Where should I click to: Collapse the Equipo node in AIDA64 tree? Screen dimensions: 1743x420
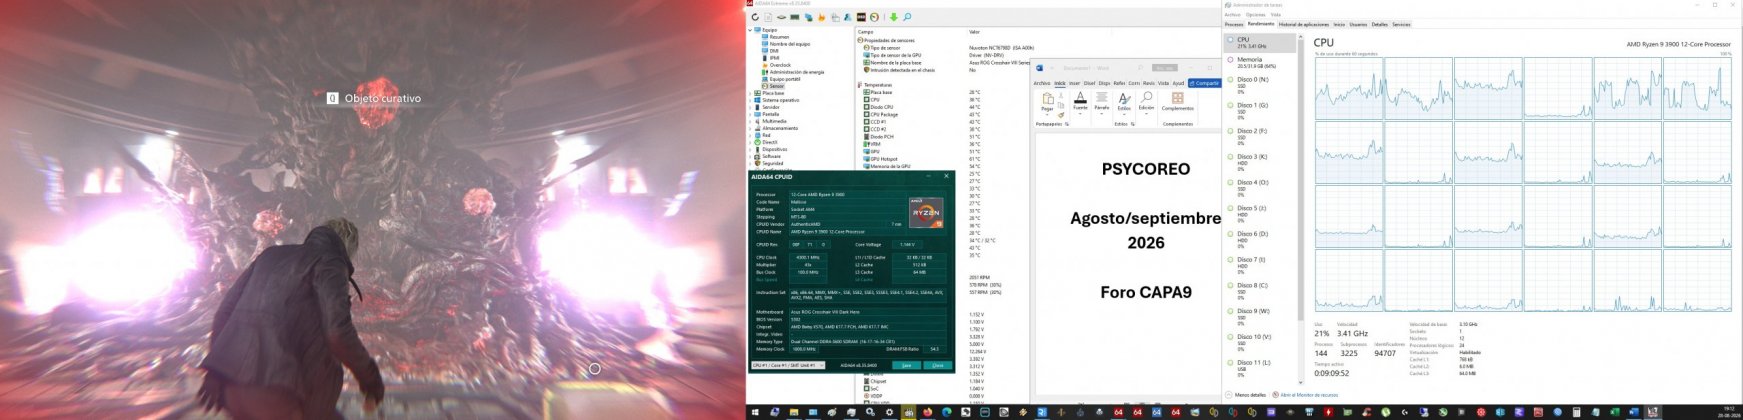click(x=750, y=30)
